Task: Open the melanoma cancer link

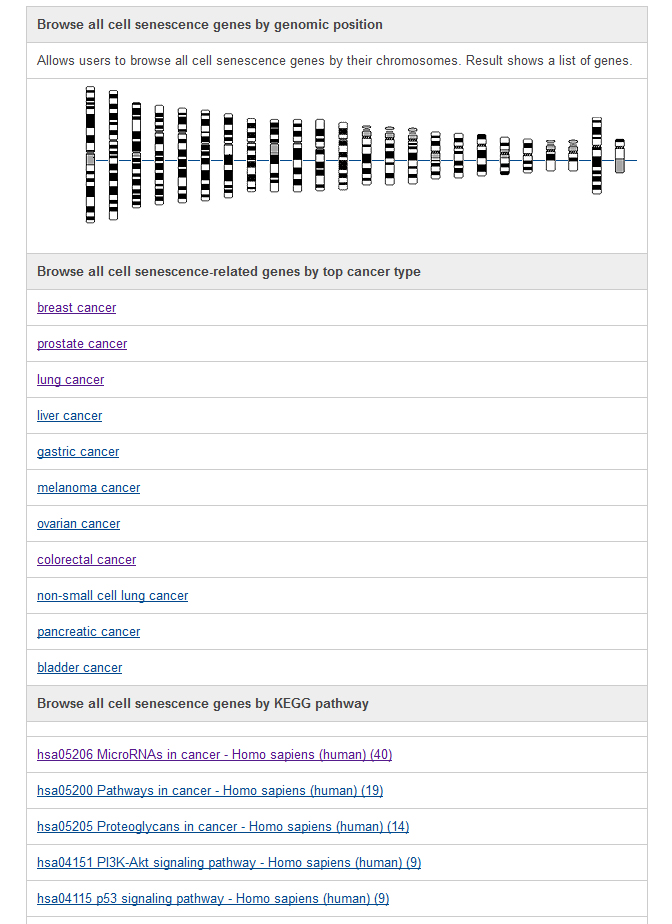Action: (x=88, y=487)
